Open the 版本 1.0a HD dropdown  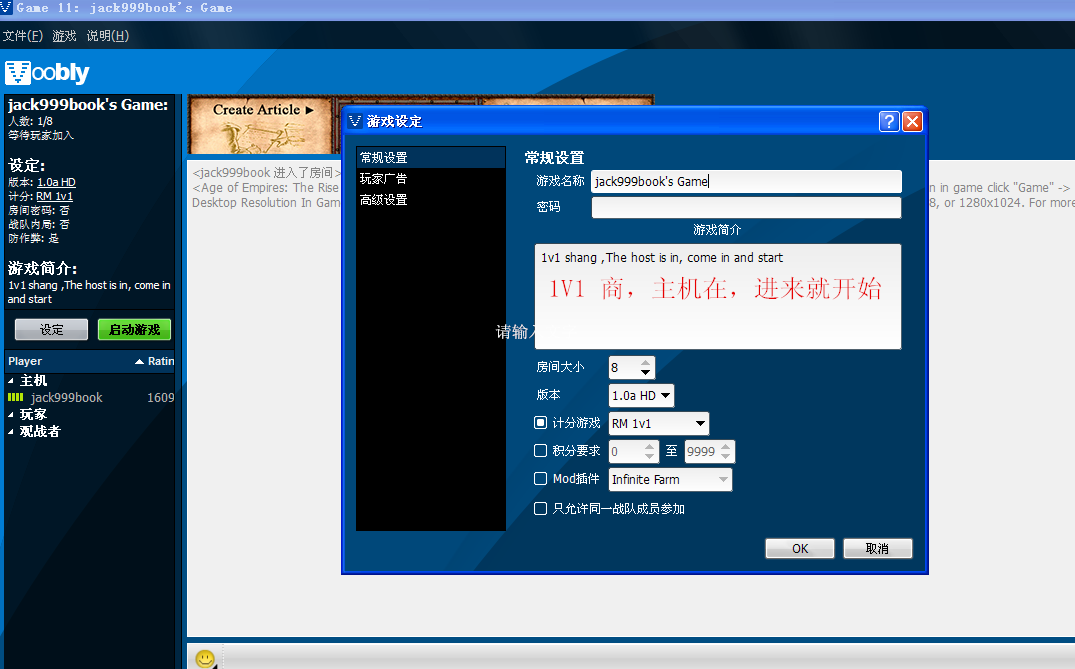(664, 395)
